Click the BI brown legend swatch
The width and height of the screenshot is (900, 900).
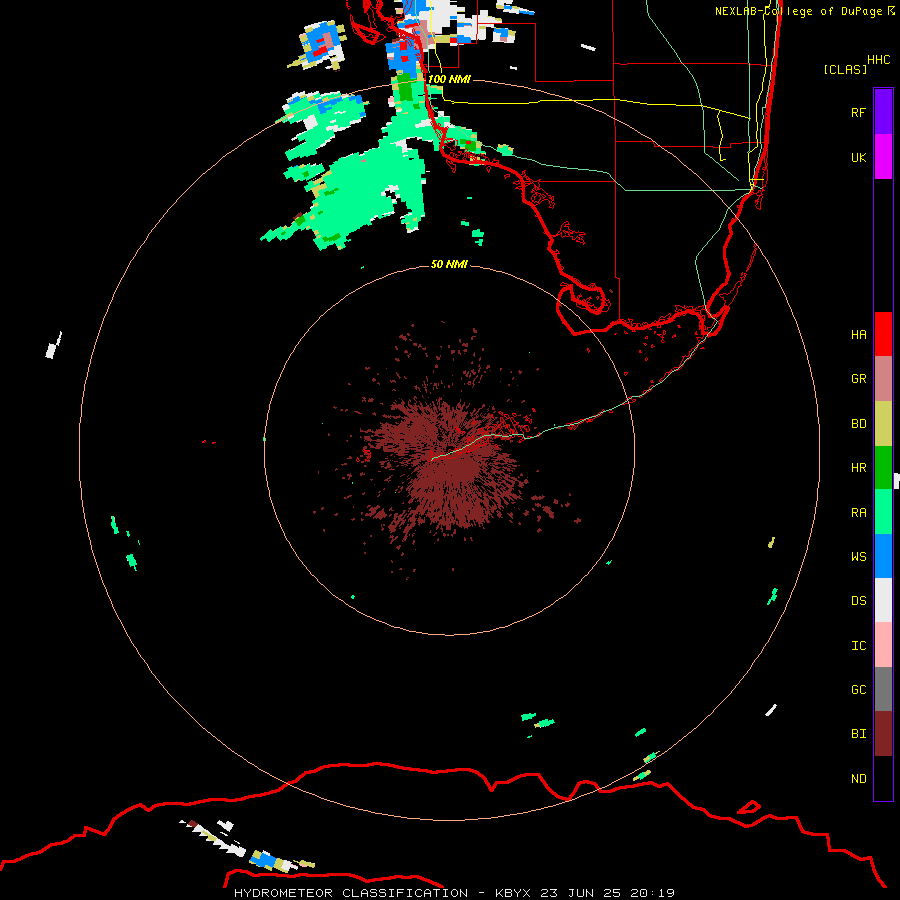click(x=883, y=734)
